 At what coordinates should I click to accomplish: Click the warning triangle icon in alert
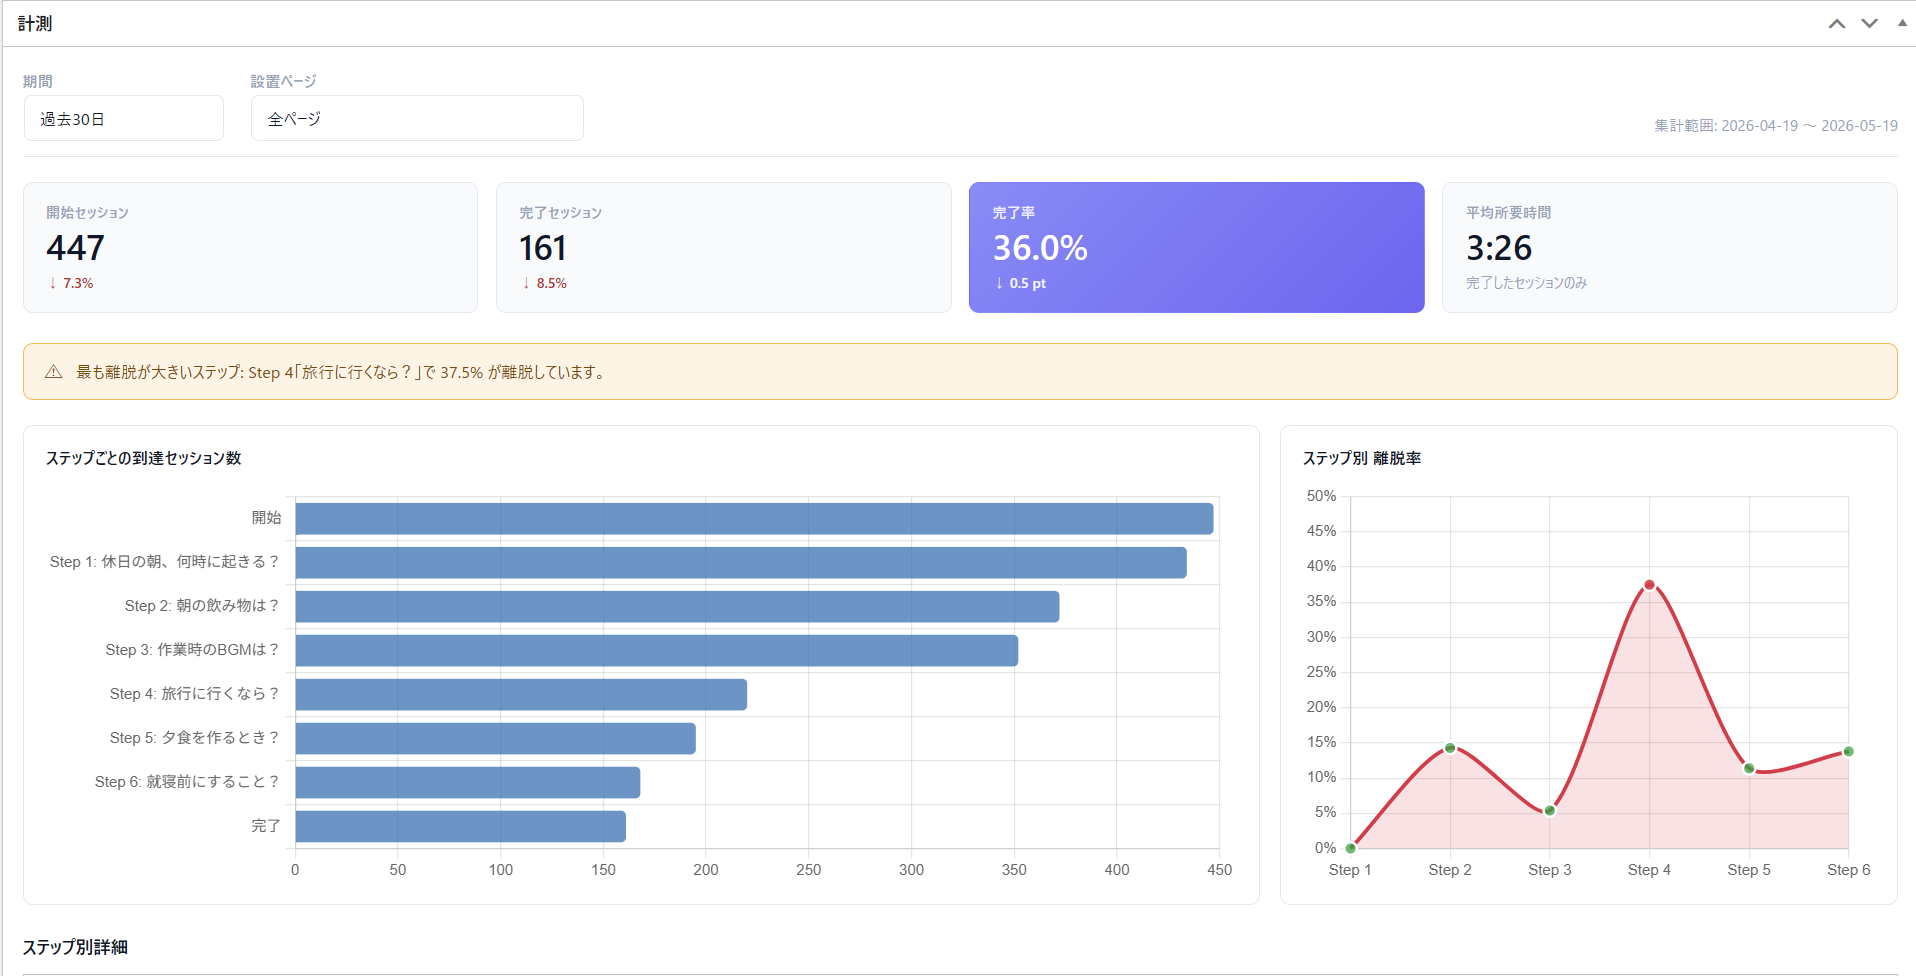(x=54, y=372)
